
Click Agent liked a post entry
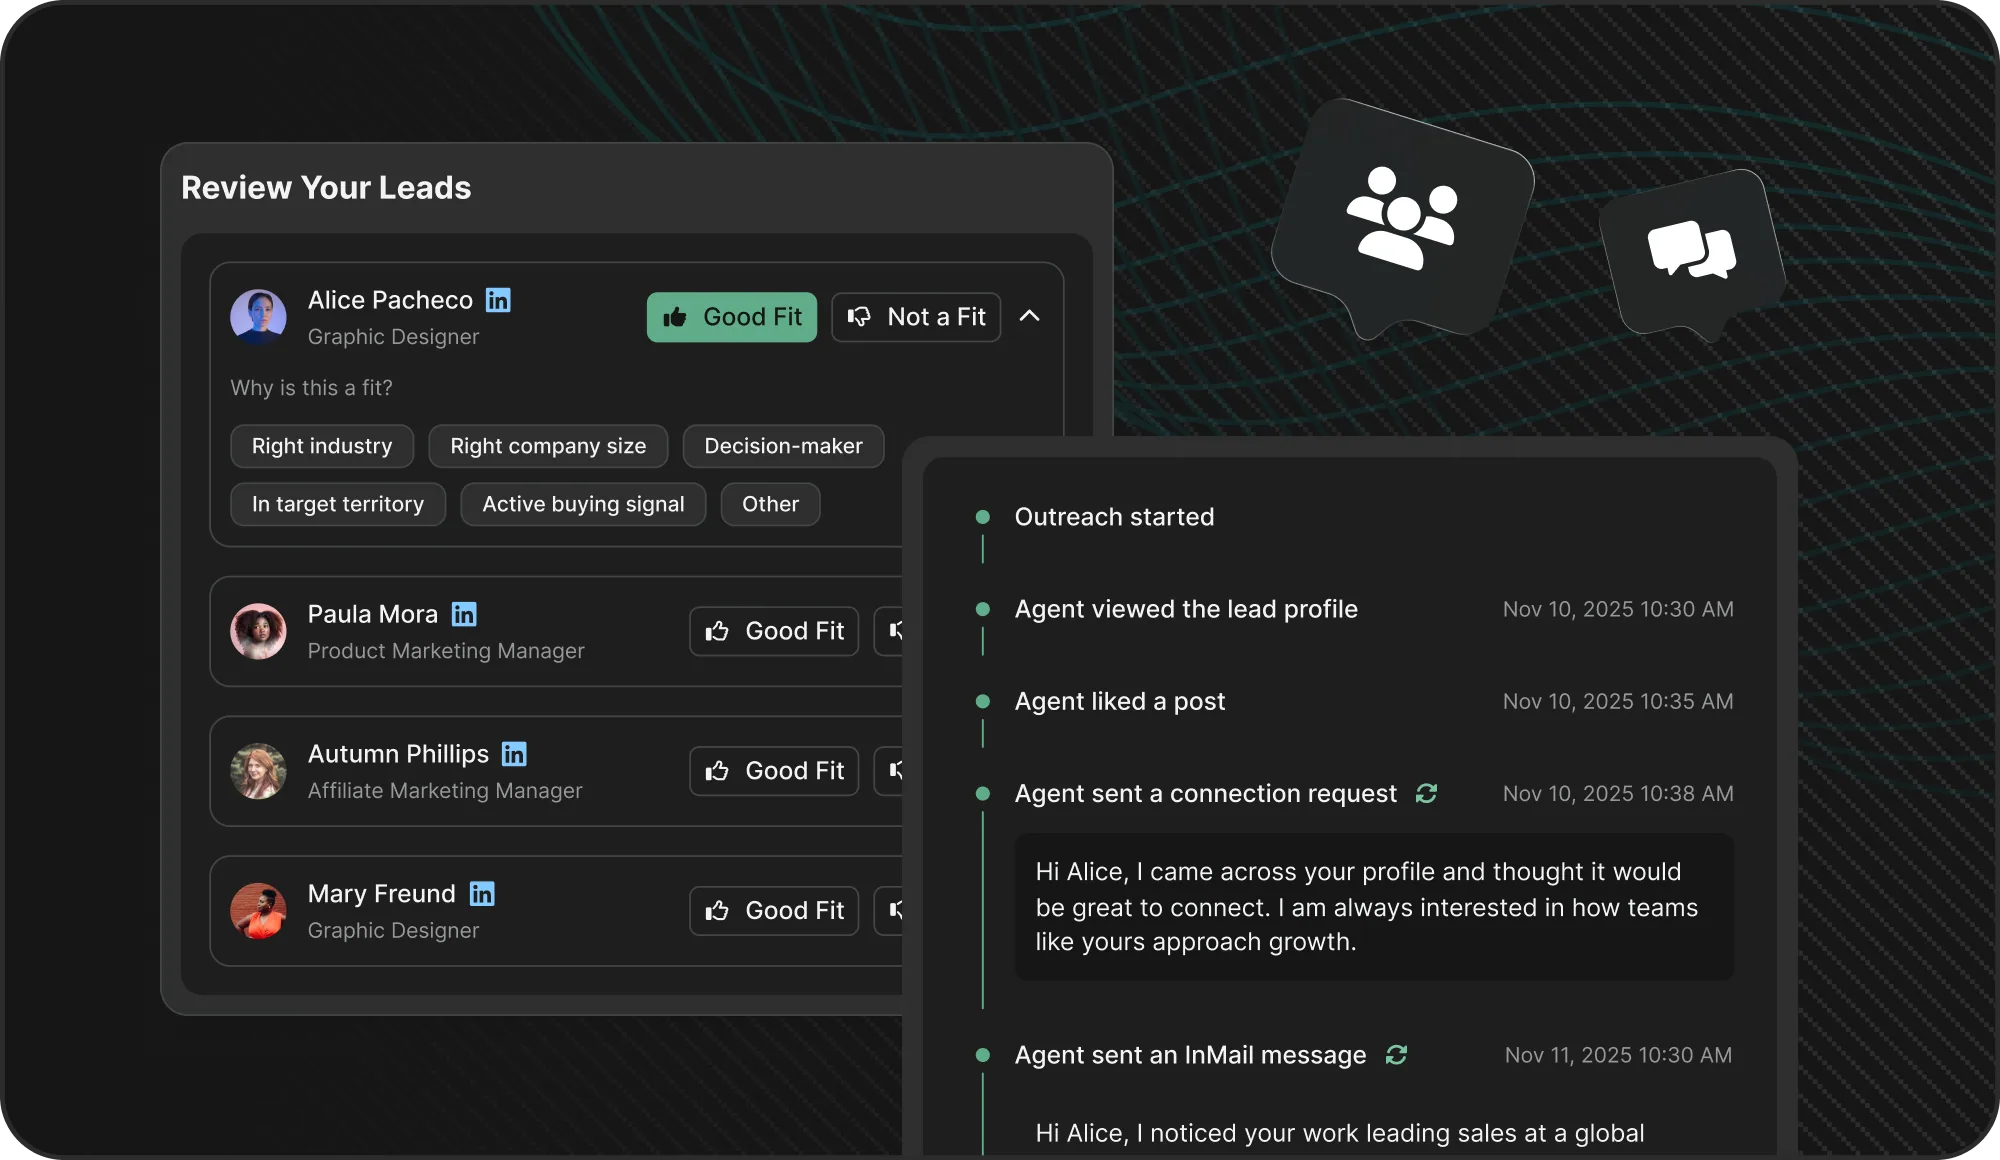[x=1120, y=701]
